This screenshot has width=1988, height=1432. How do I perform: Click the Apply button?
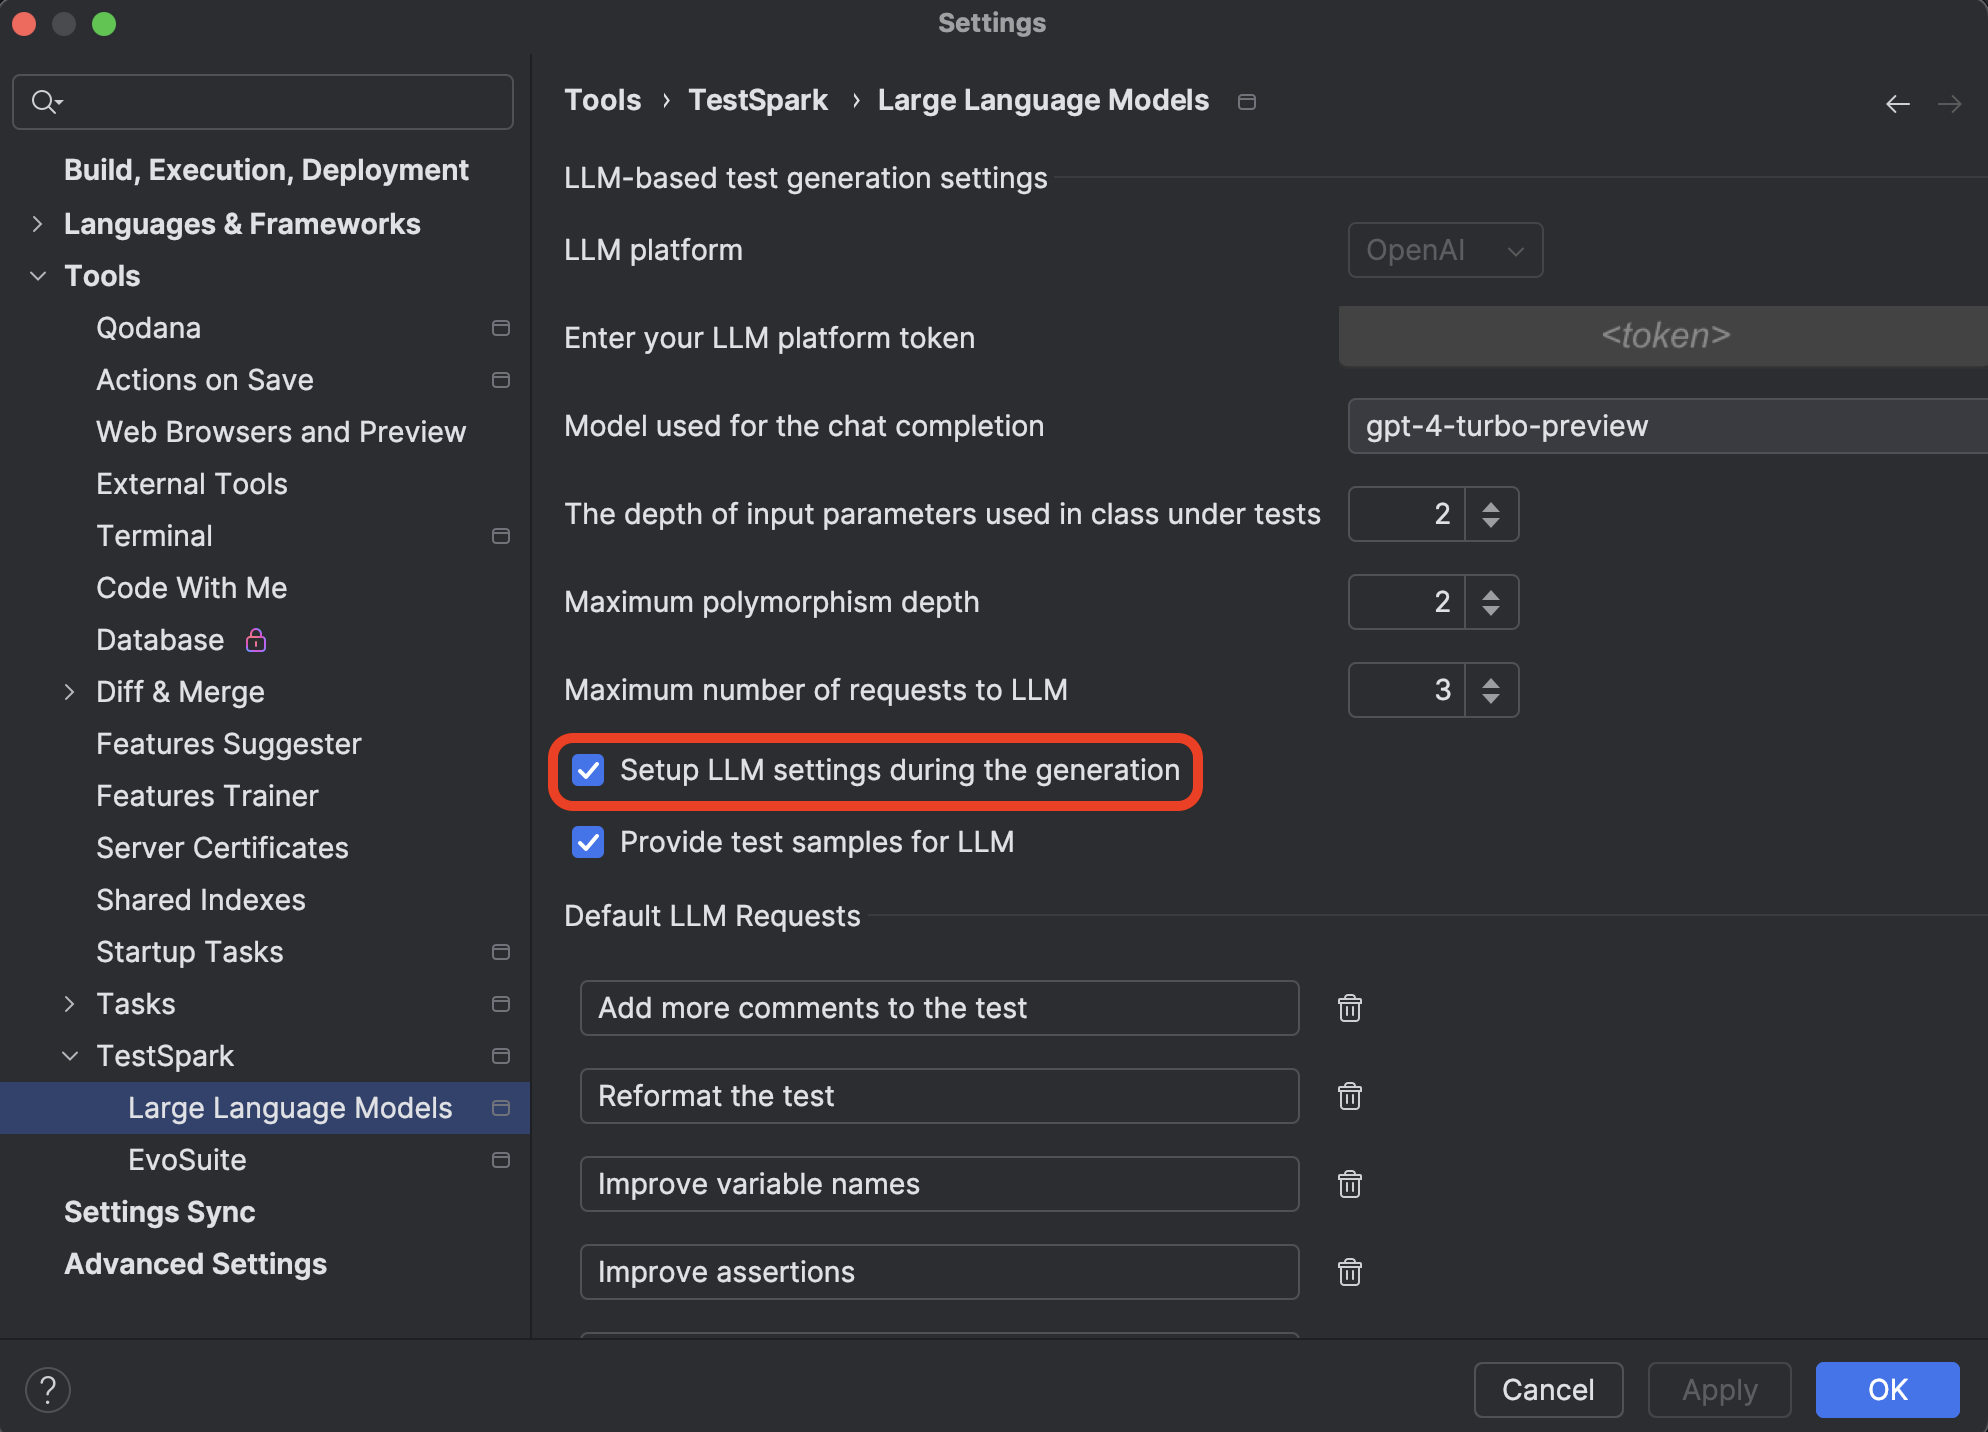coord(1719,1390)
